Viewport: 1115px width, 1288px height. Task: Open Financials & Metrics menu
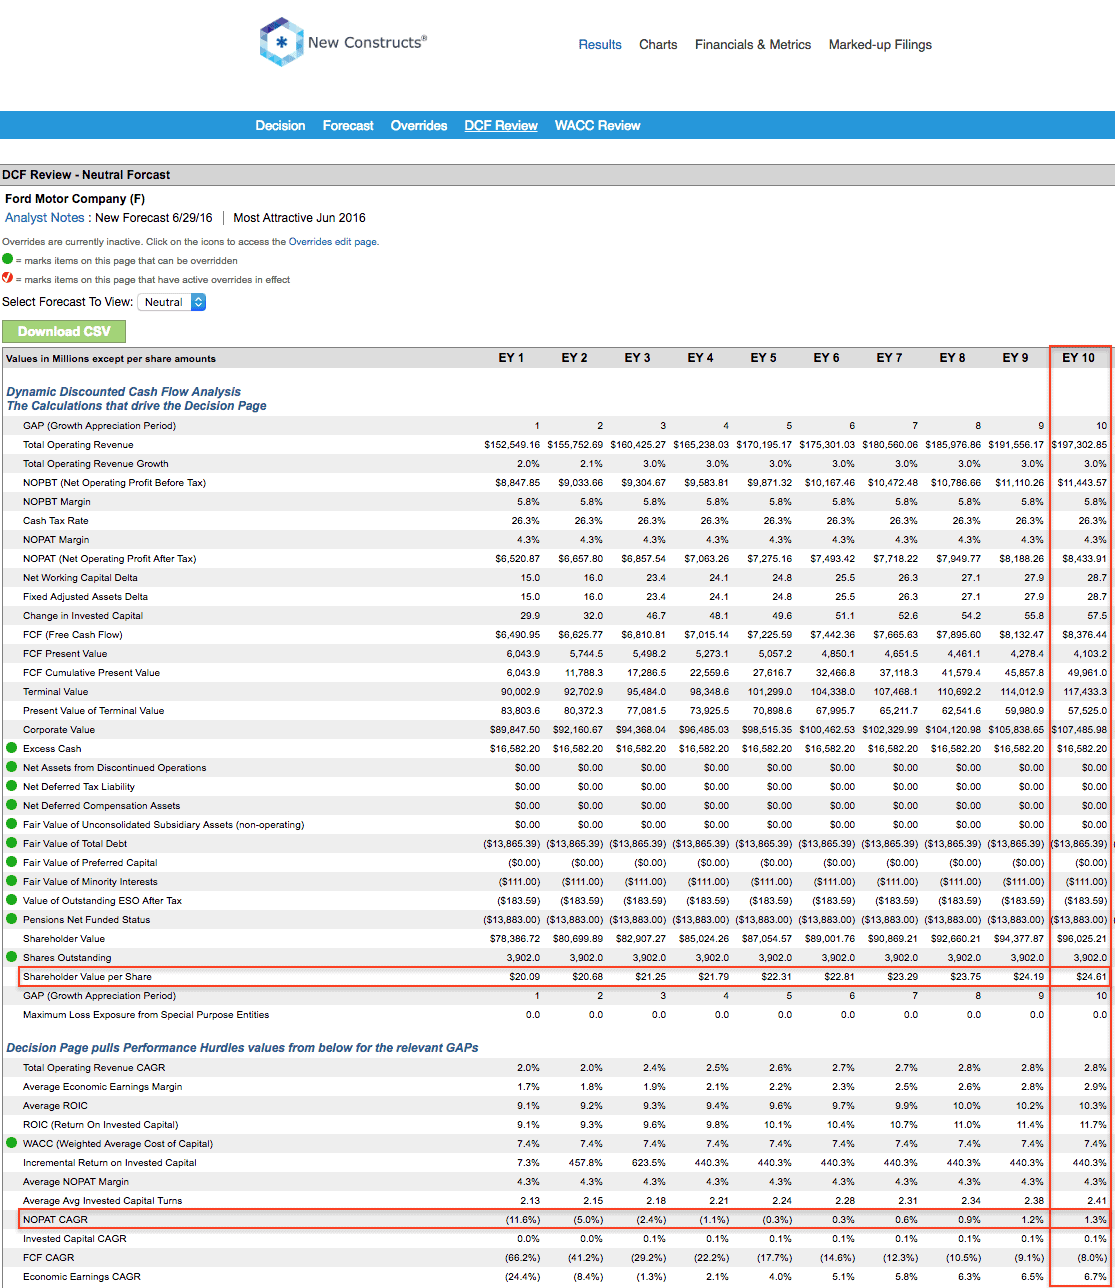coord(753,44)
